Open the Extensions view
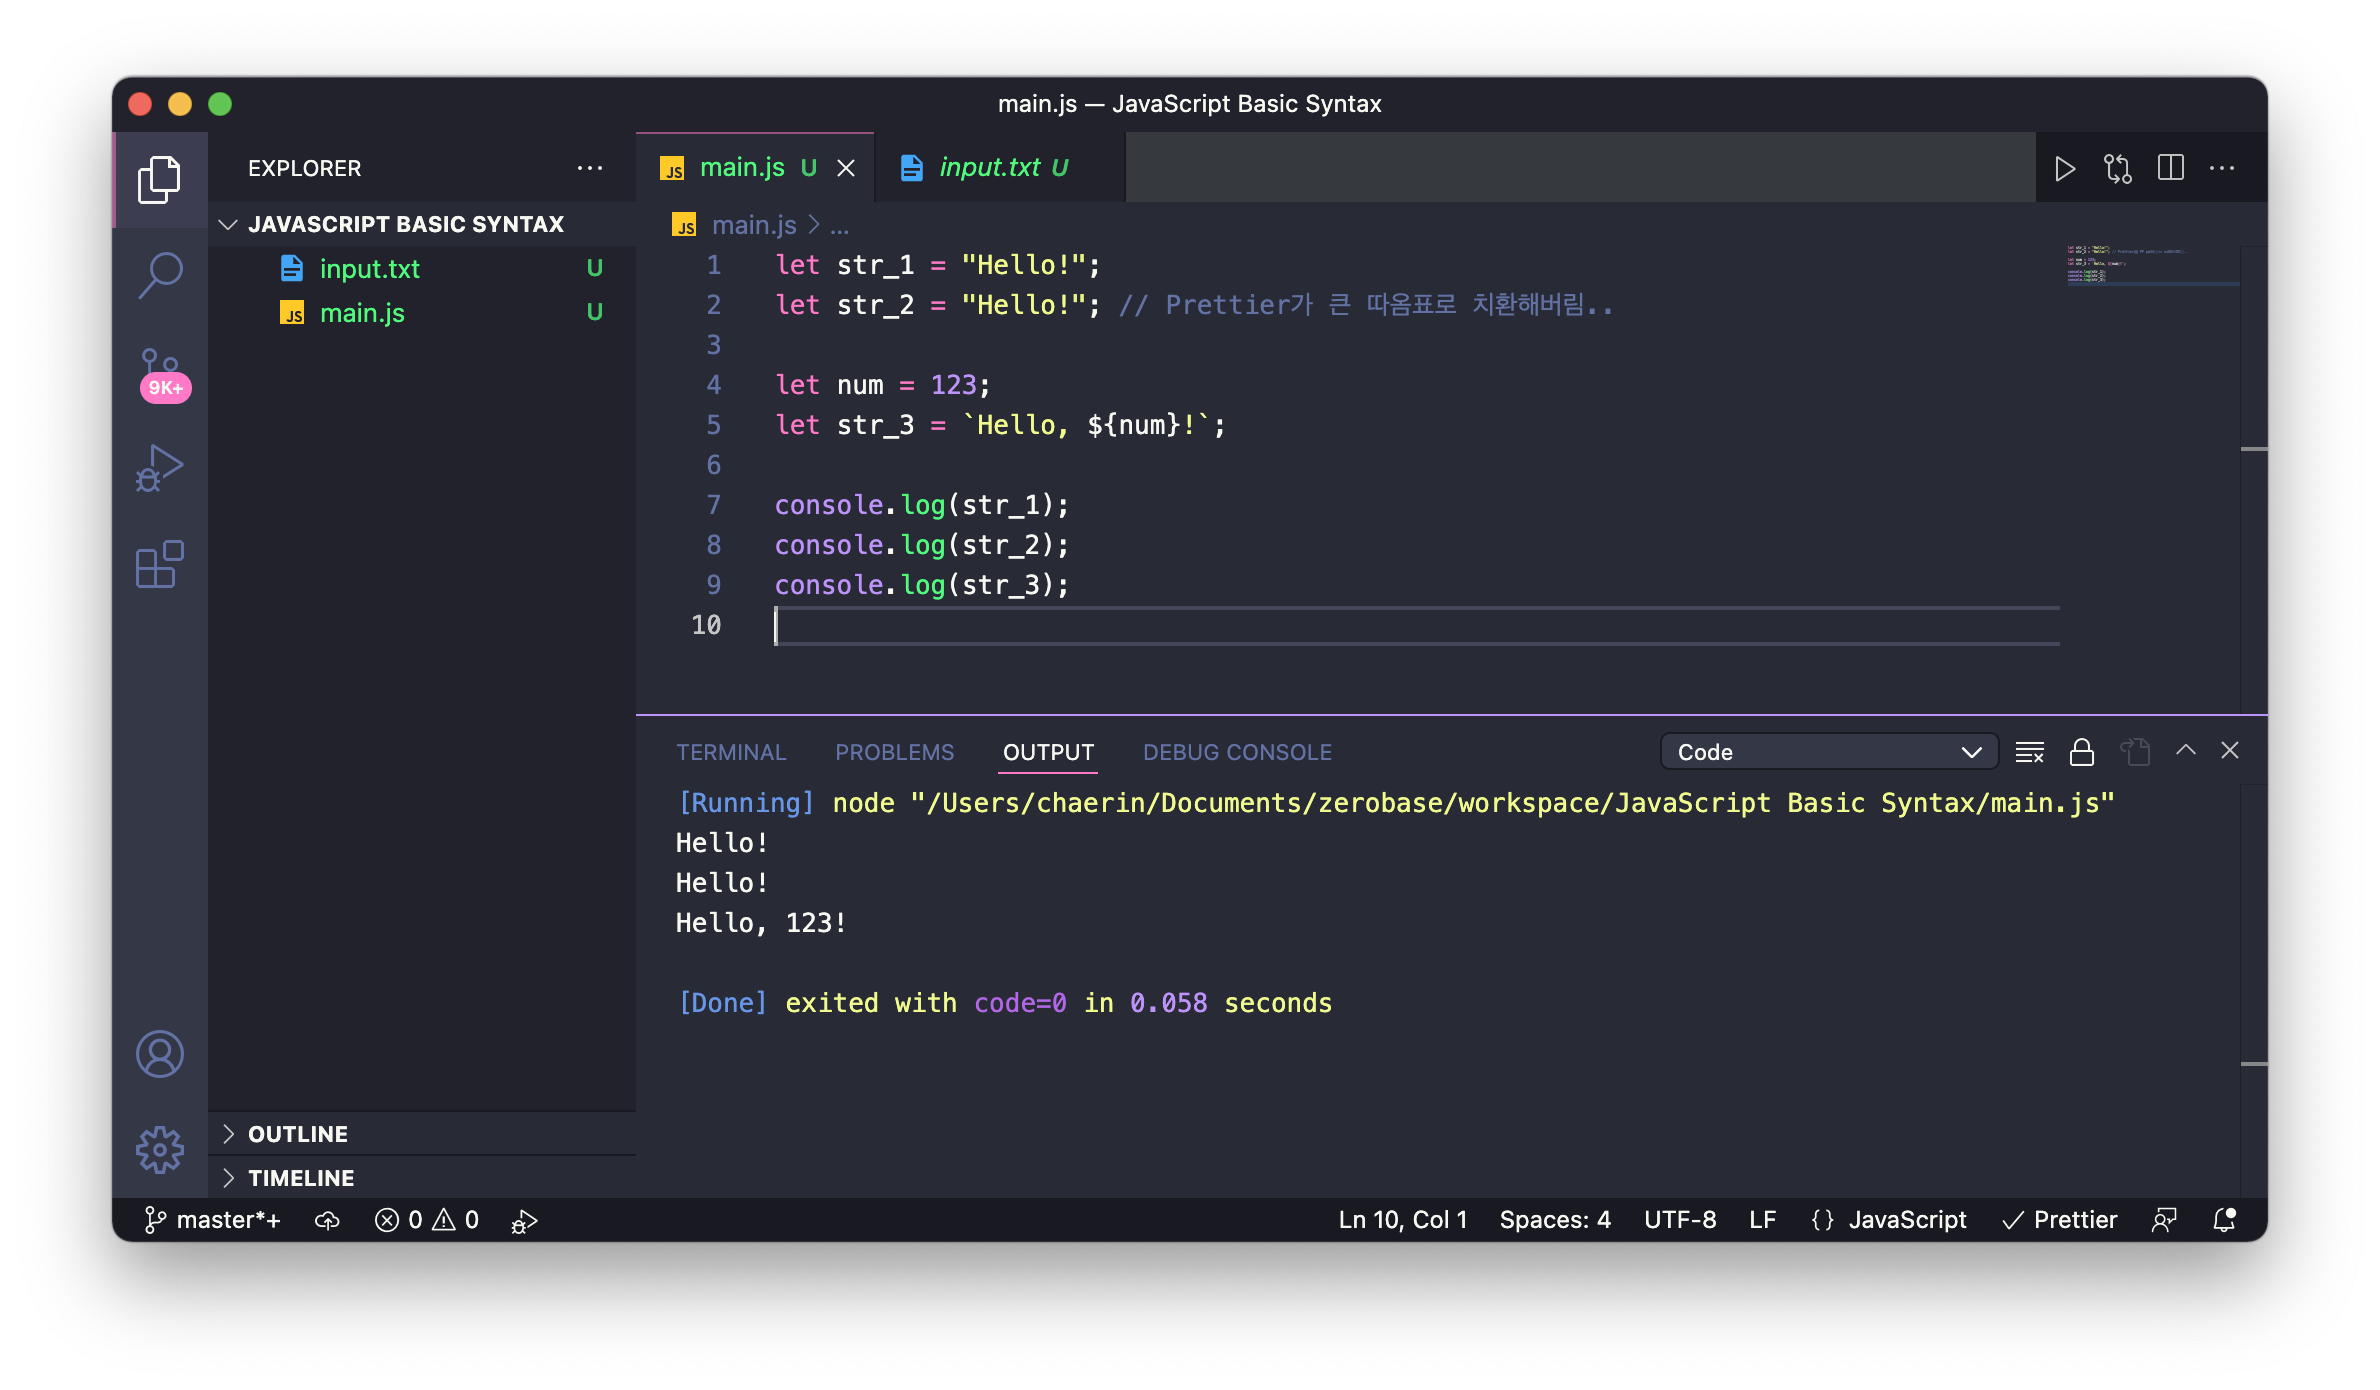 tap(160, 565)
